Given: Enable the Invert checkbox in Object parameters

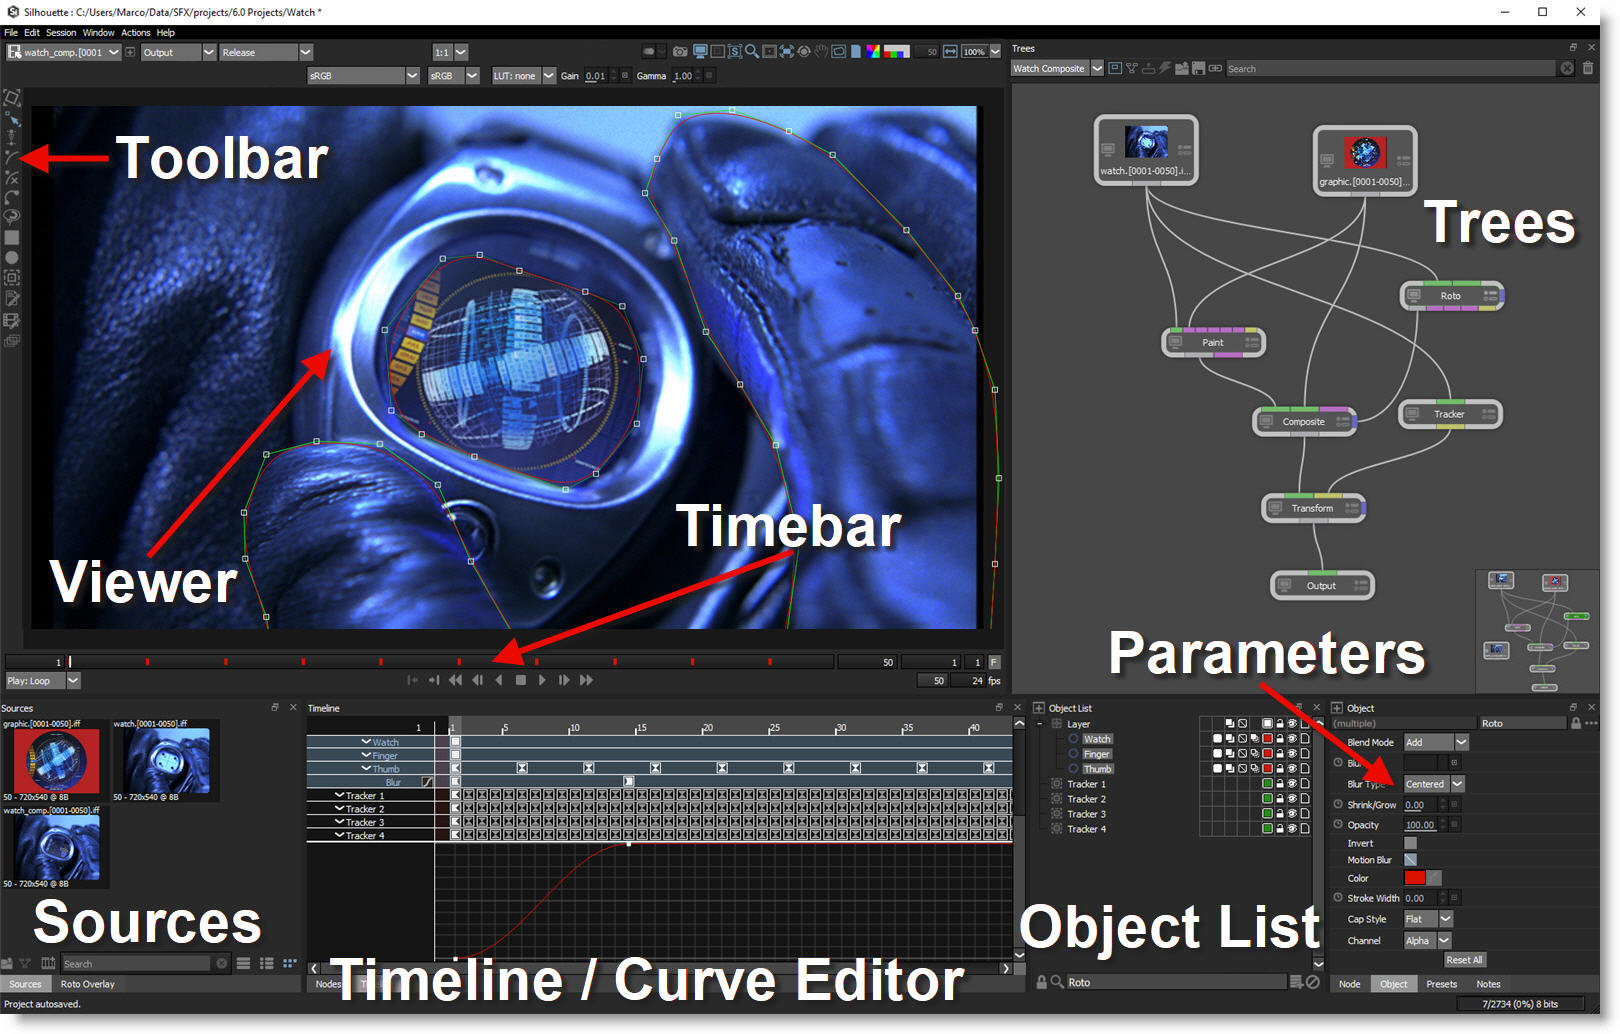Looking at the screenshot, I should point(1410,843).
